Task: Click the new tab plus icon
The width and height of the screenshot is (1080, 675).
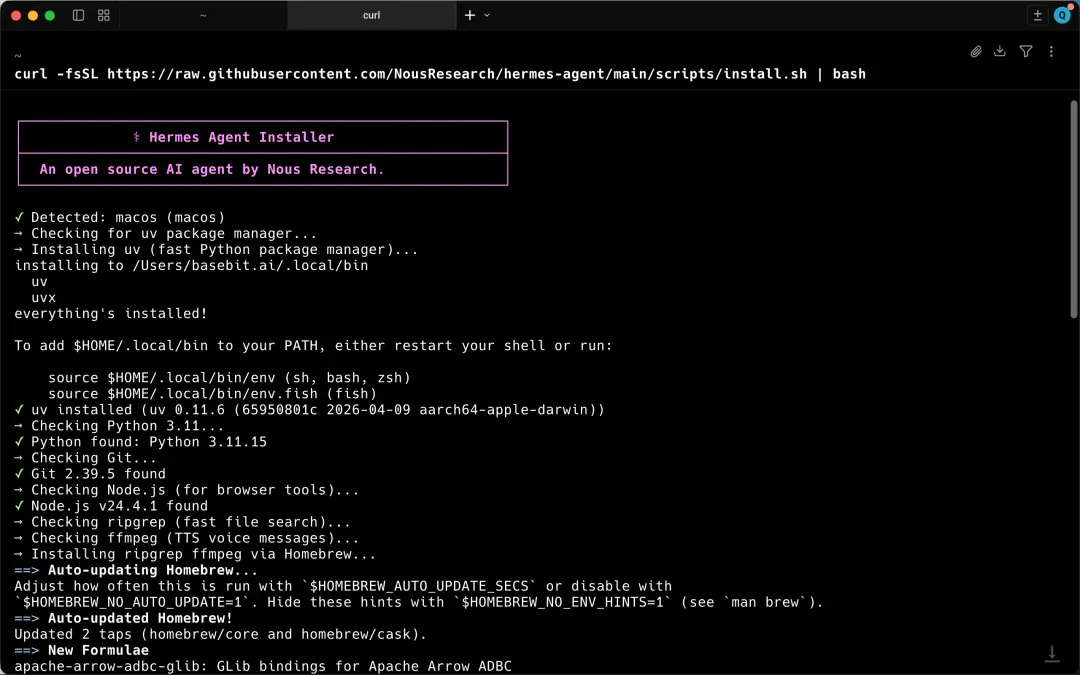Action: [x=470, y=15]
